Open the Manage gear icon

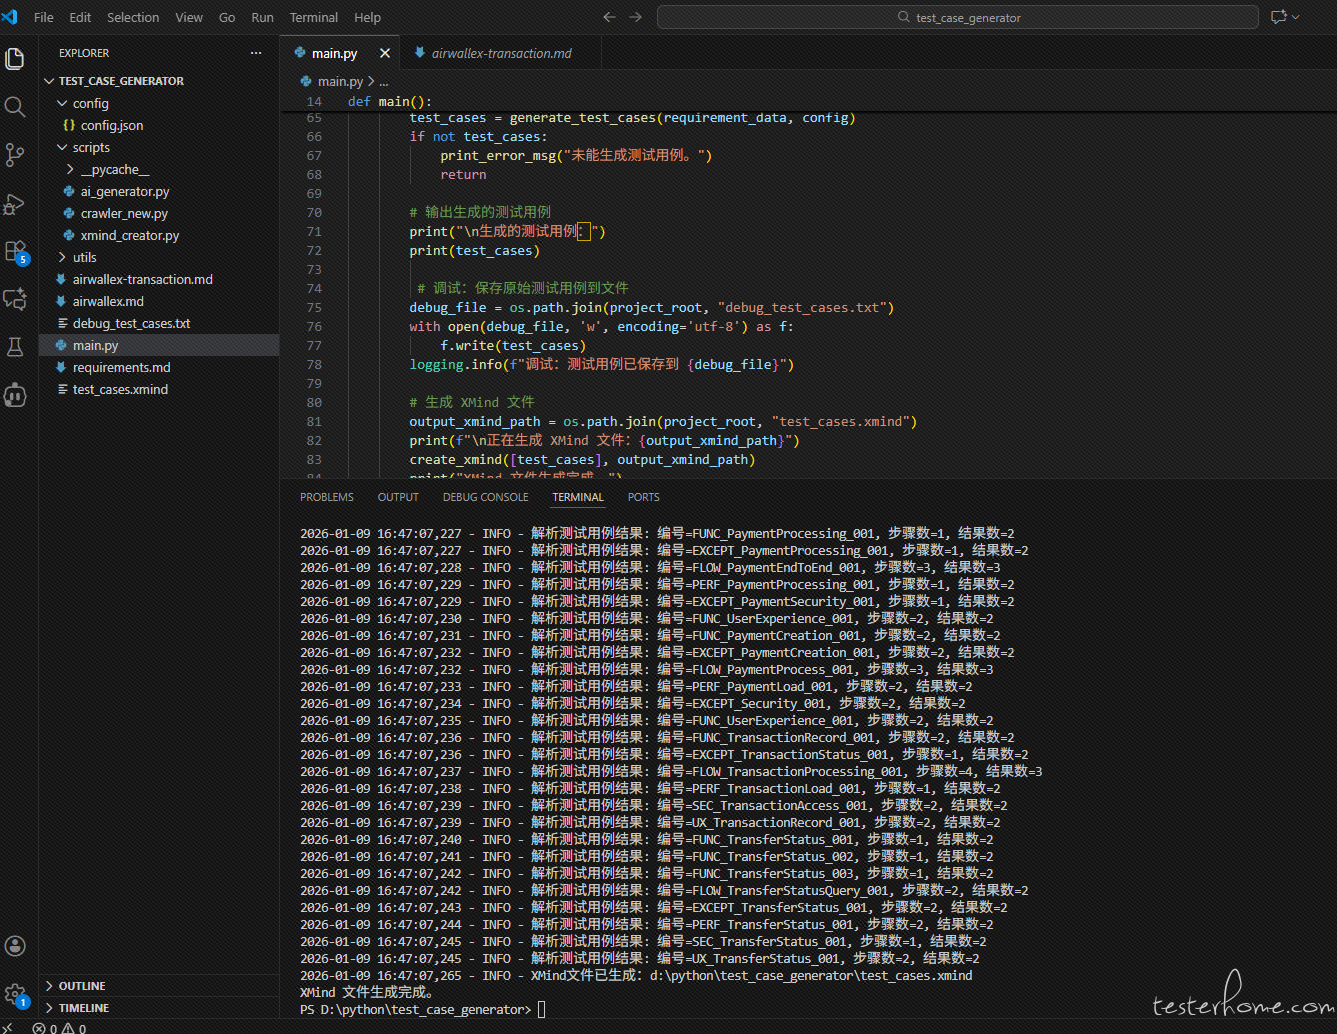click(x=15, y=994)
